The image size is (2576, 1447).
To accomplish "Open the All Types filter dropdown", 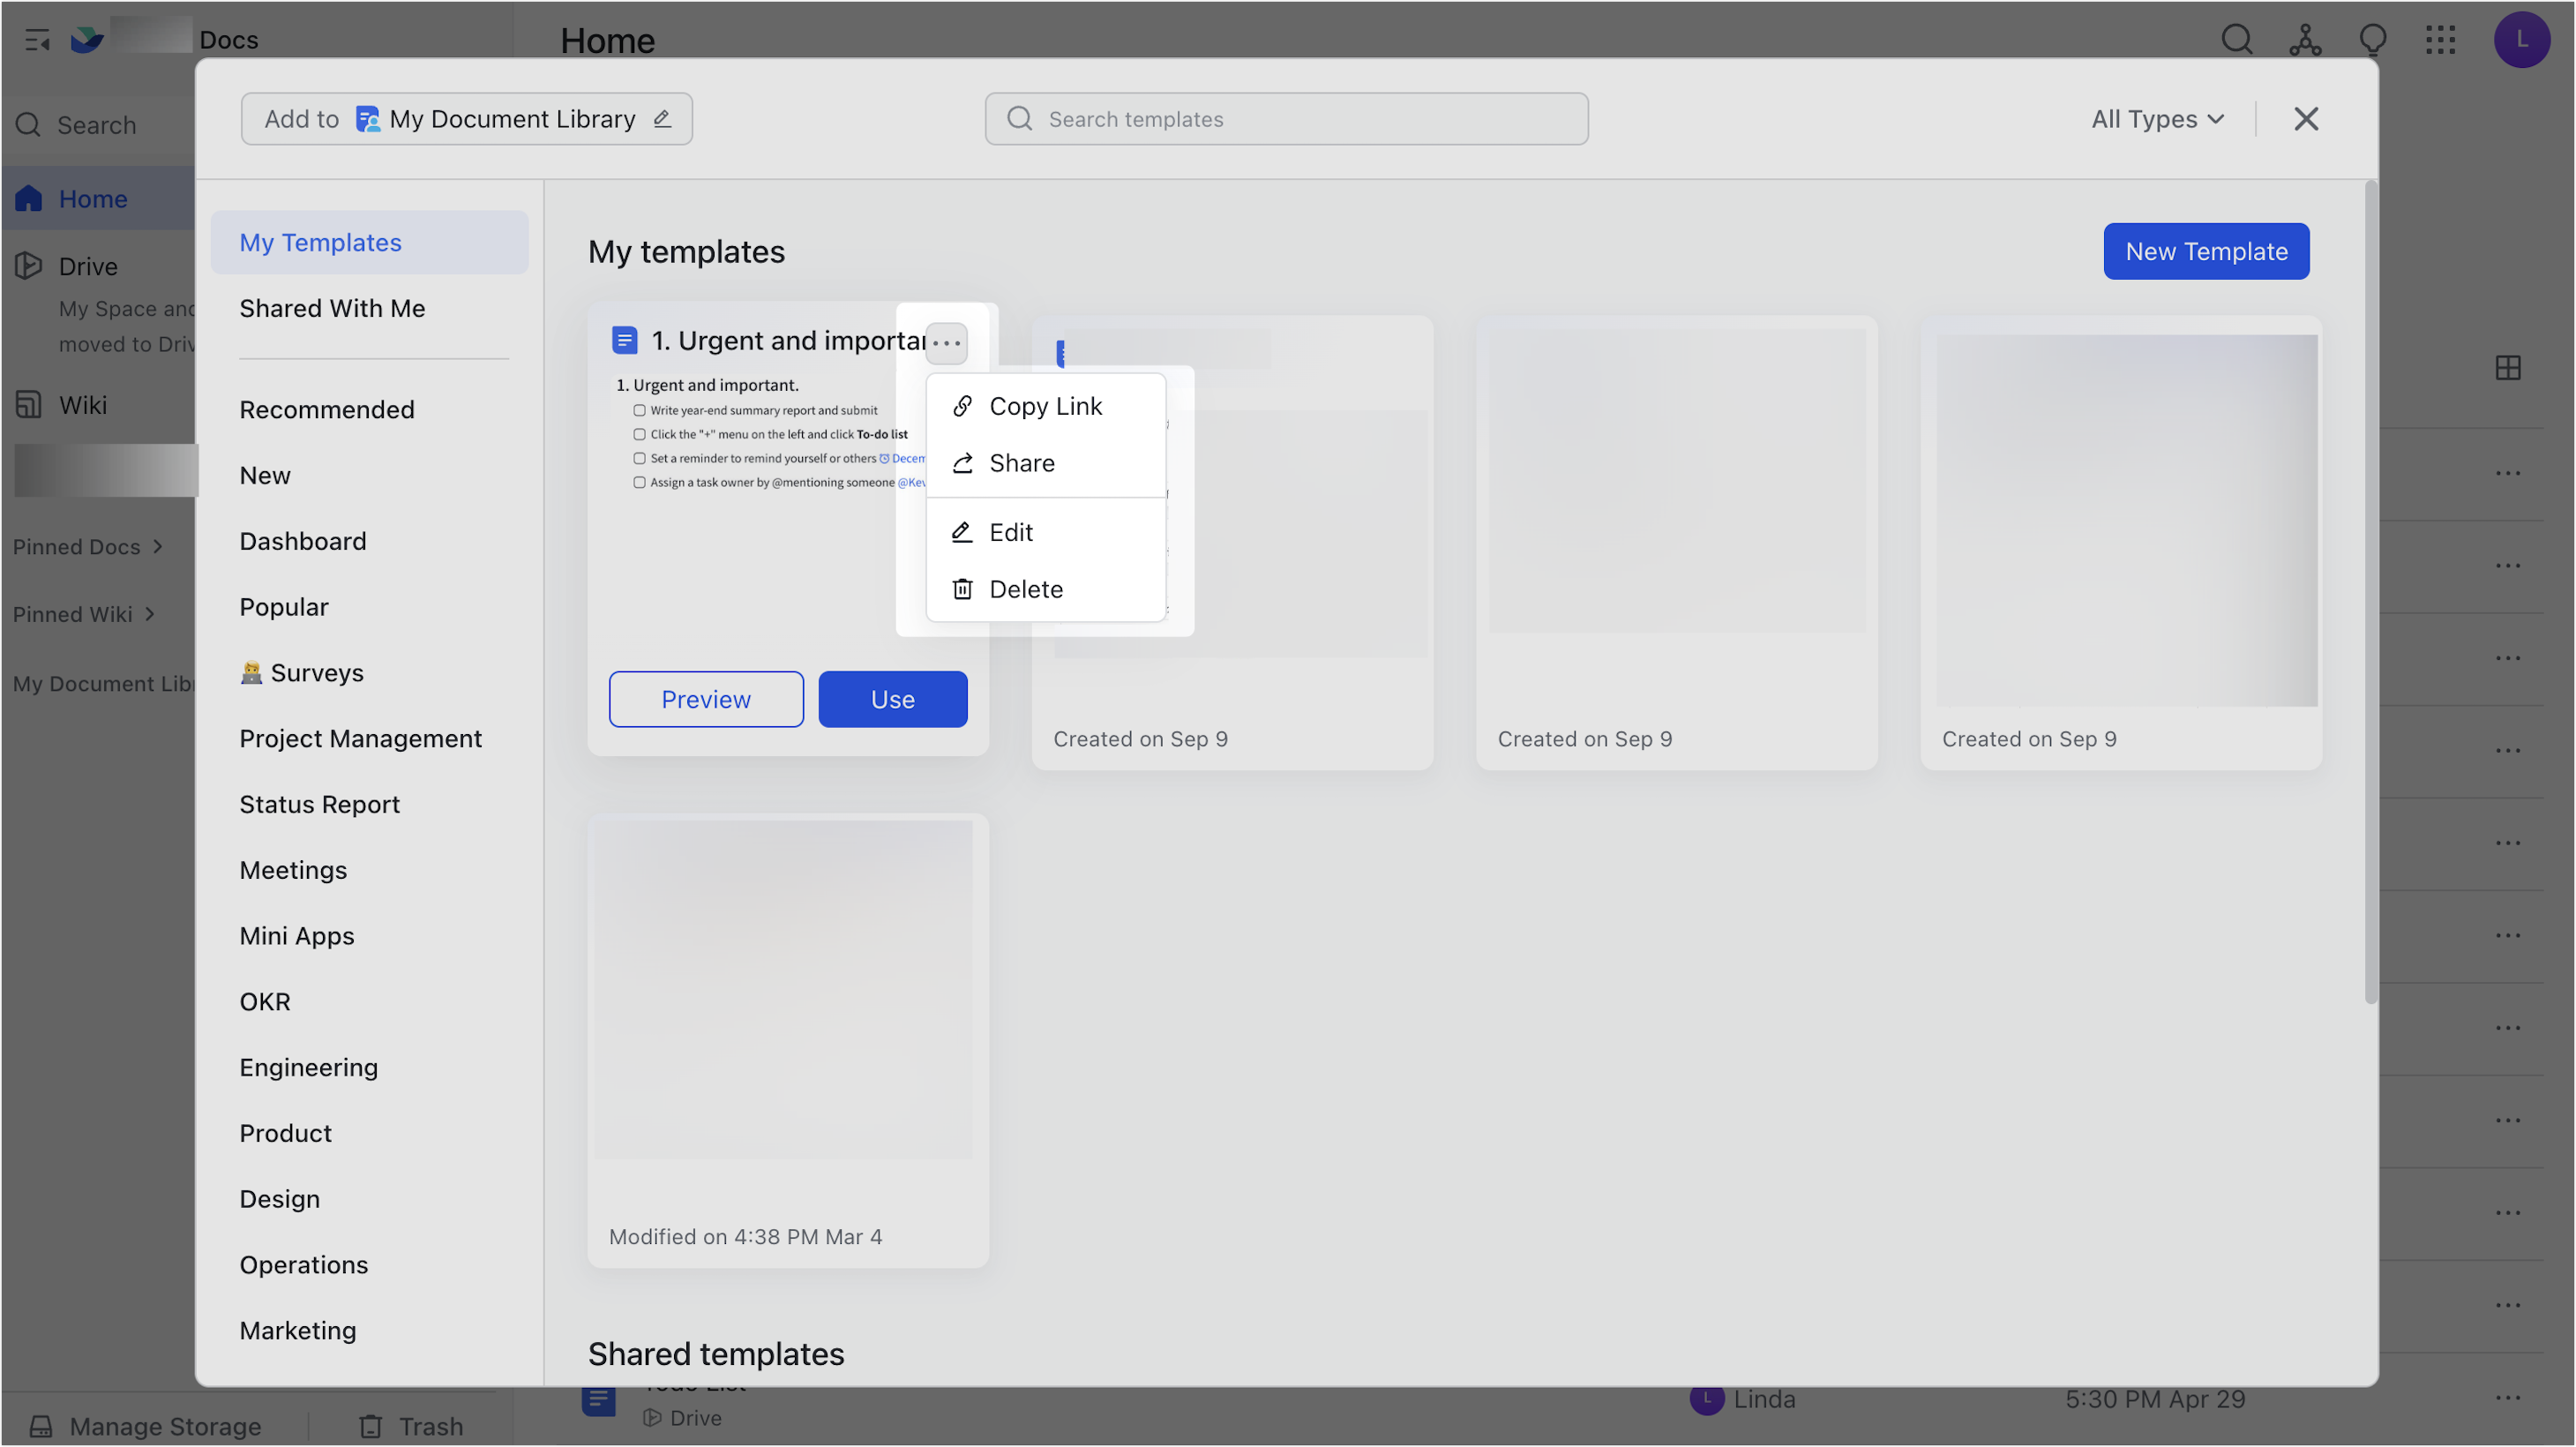I will point(2158,119).
